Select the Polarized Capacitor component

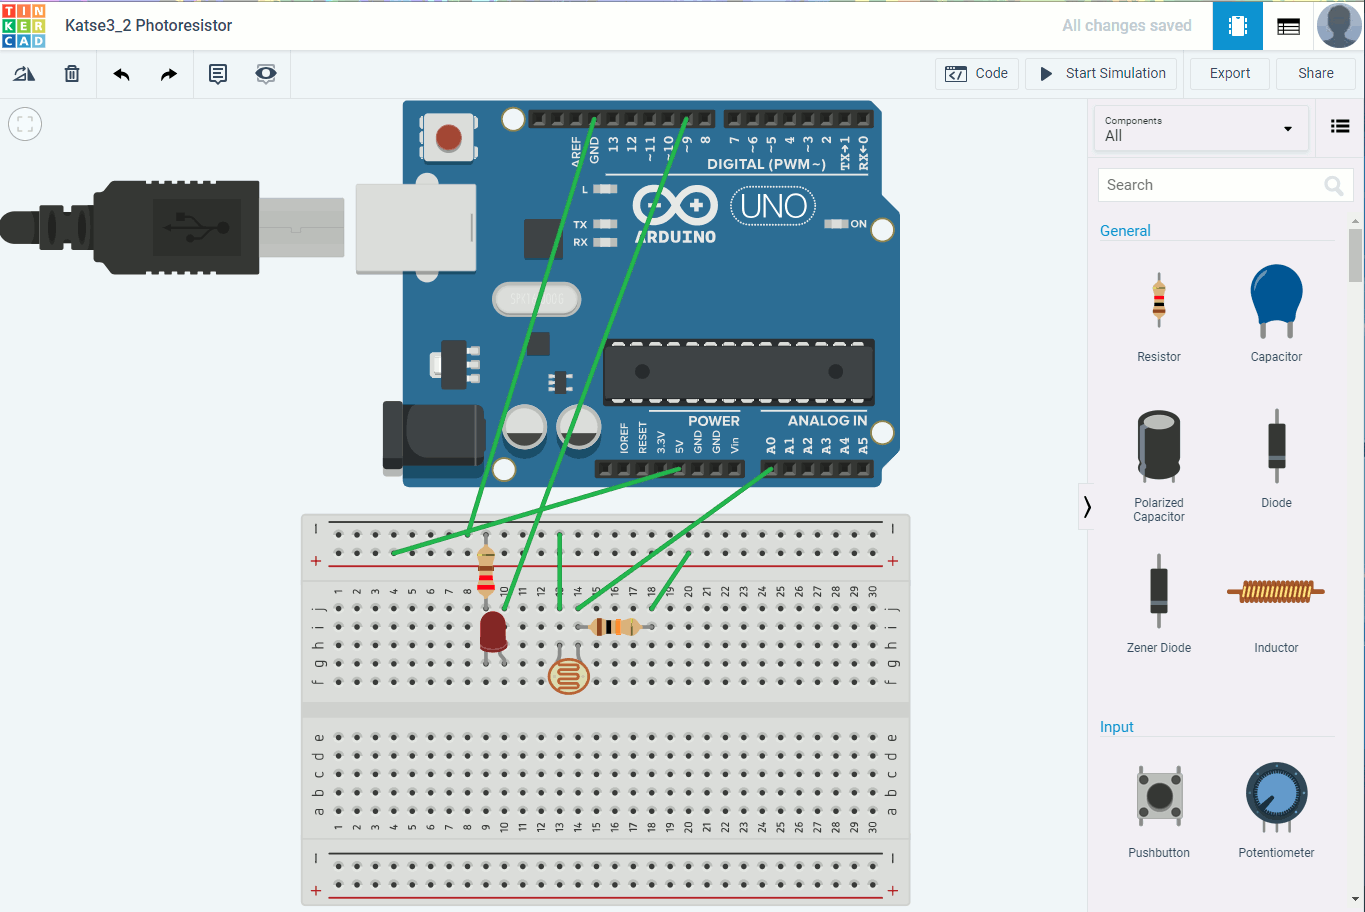coord(1159,465)
